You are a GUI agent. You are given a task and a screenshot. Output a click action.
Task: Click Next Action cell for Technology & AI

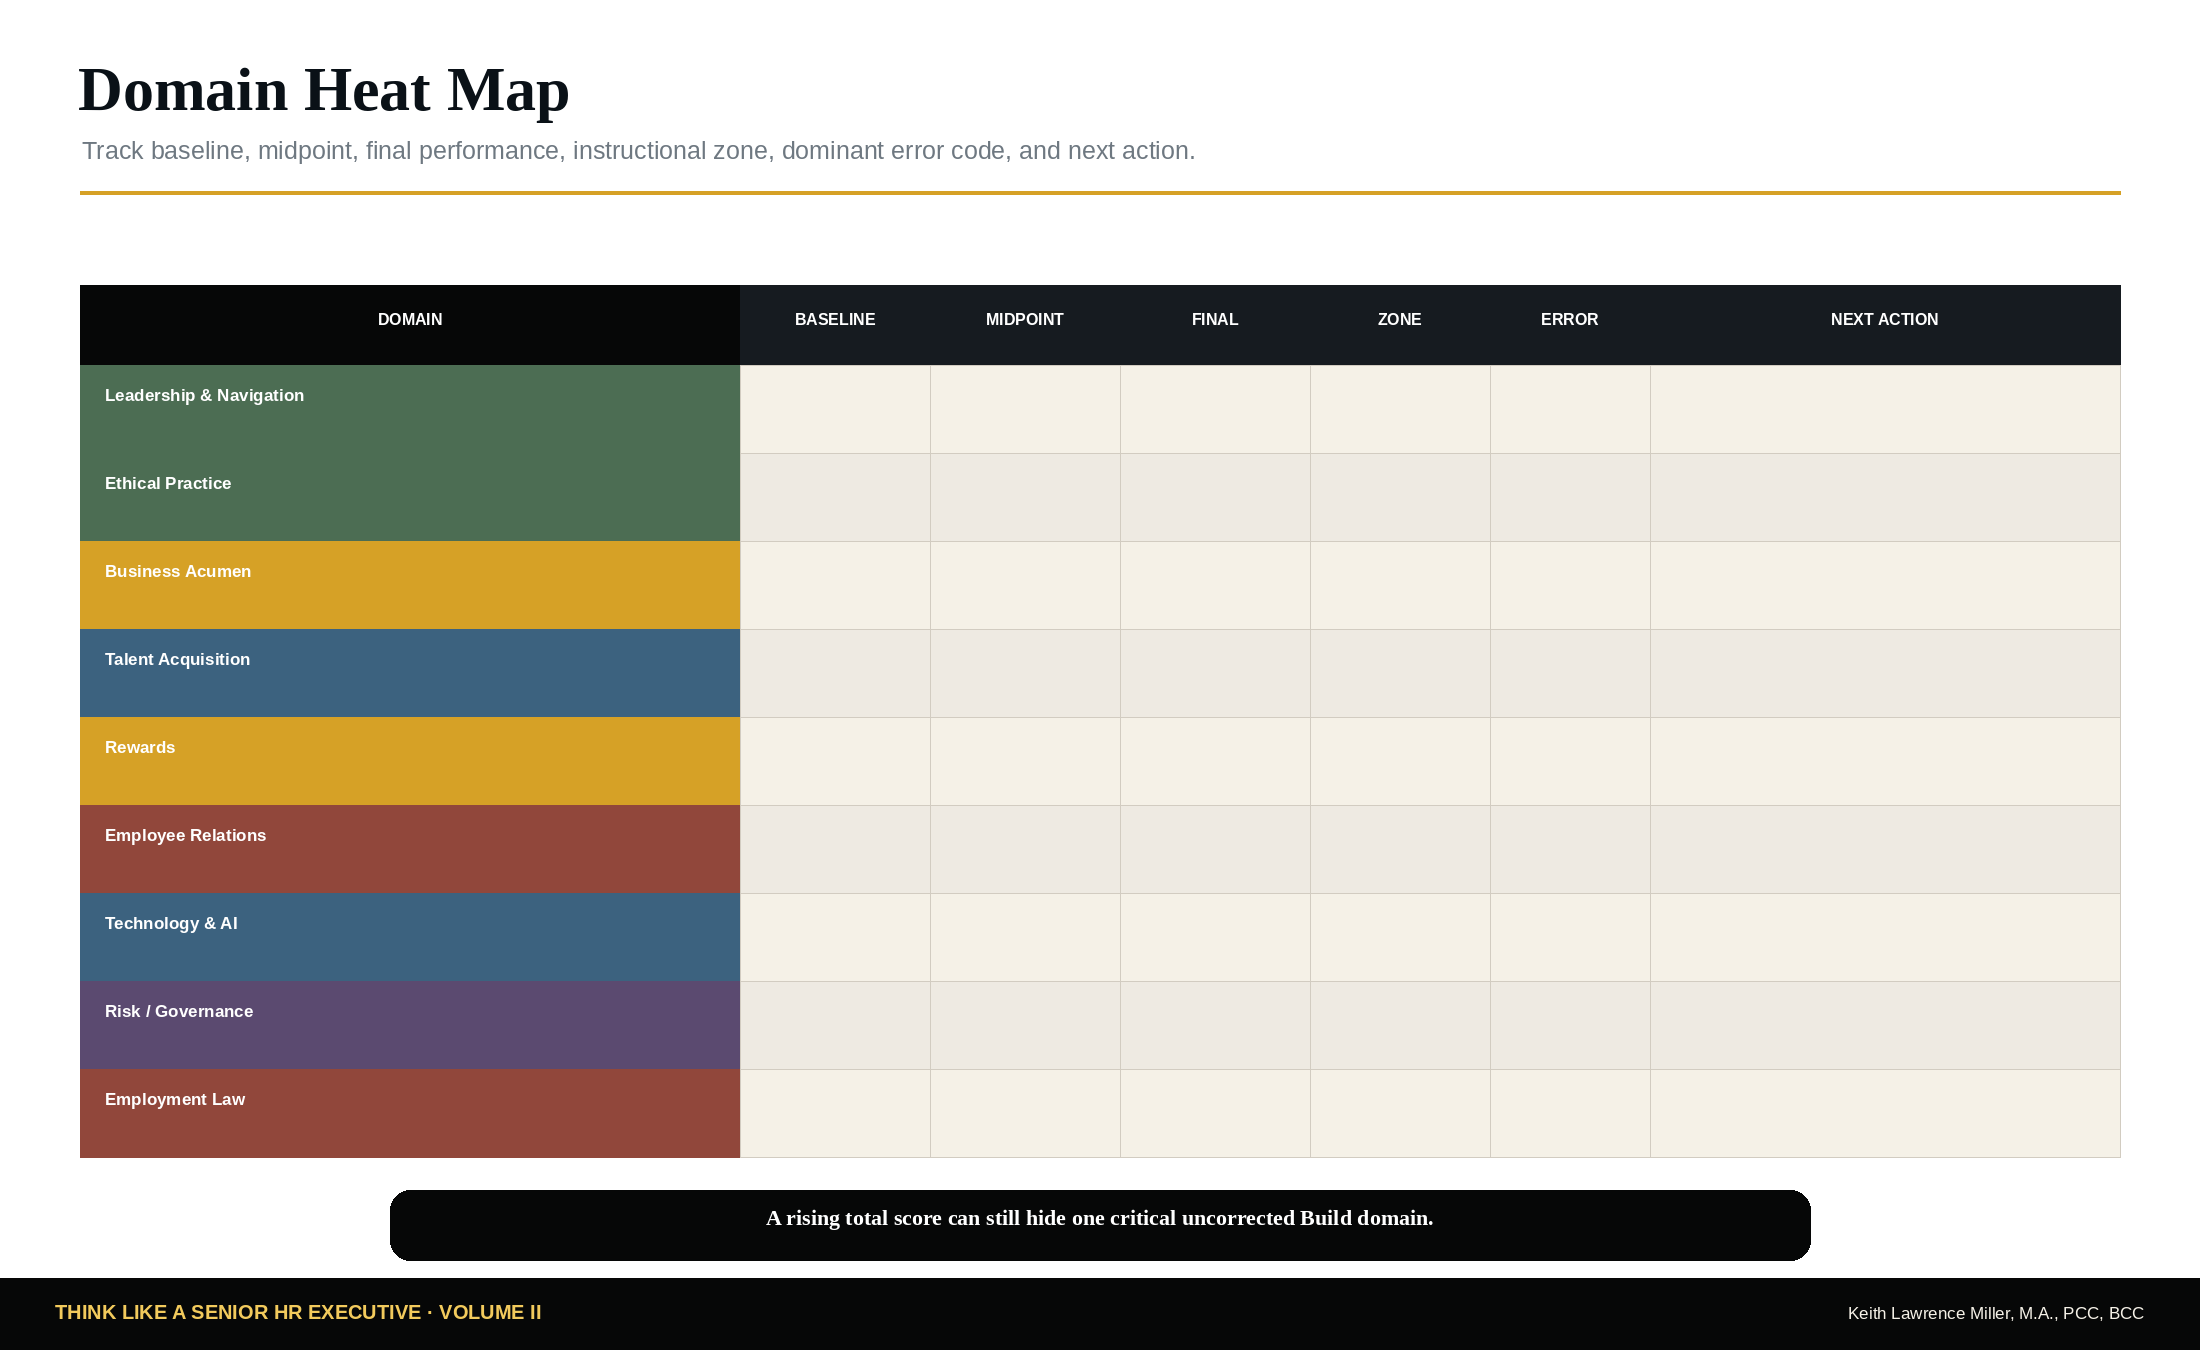(1885, 938)
